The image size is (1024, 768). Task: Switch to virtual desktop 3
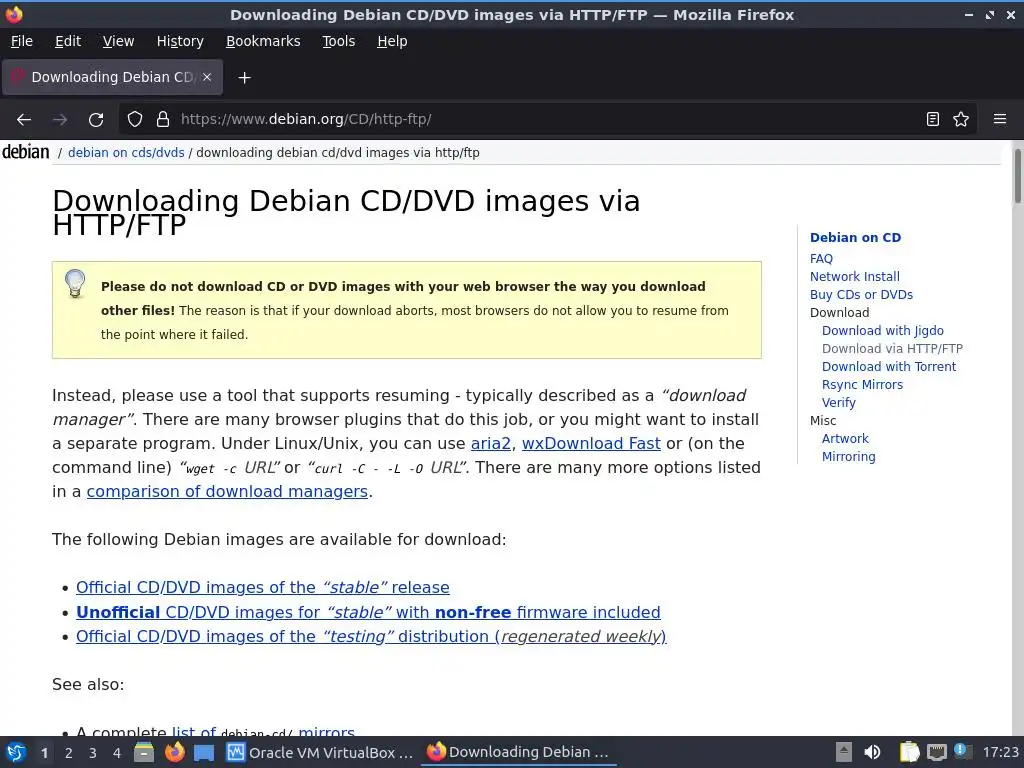pos(93,753)
